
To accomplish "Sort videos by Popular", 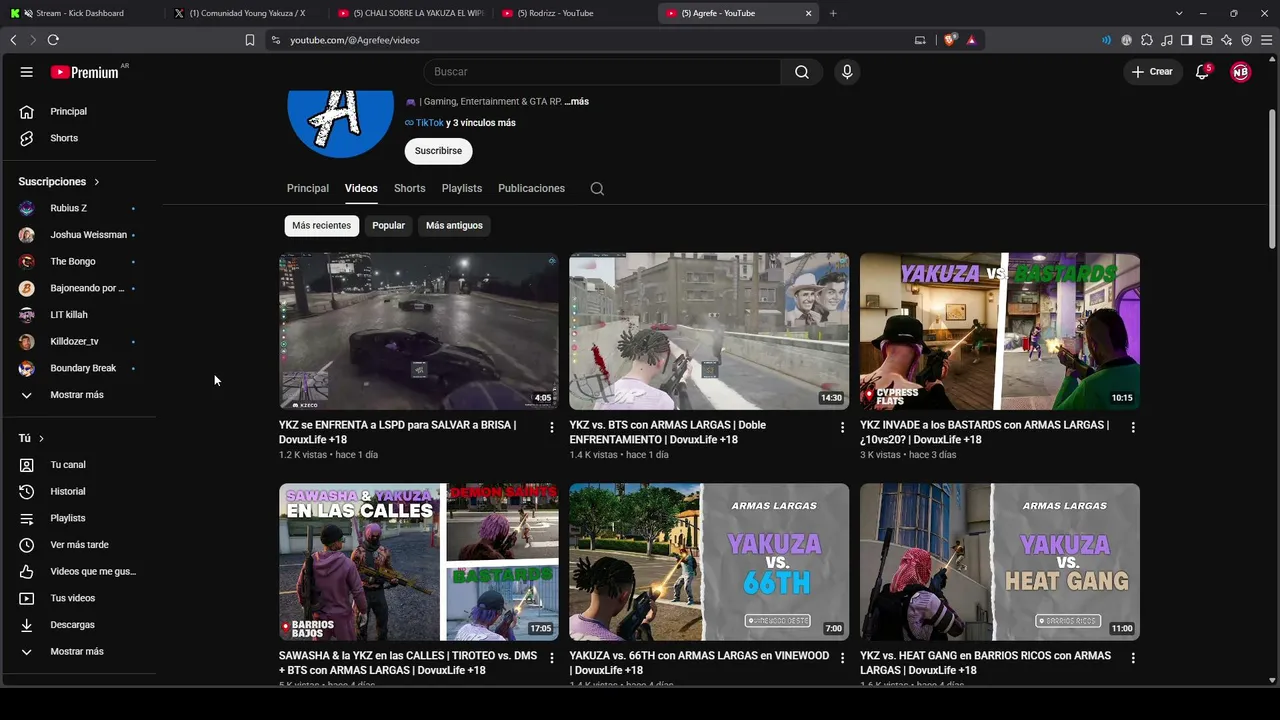I will [389, 226].
